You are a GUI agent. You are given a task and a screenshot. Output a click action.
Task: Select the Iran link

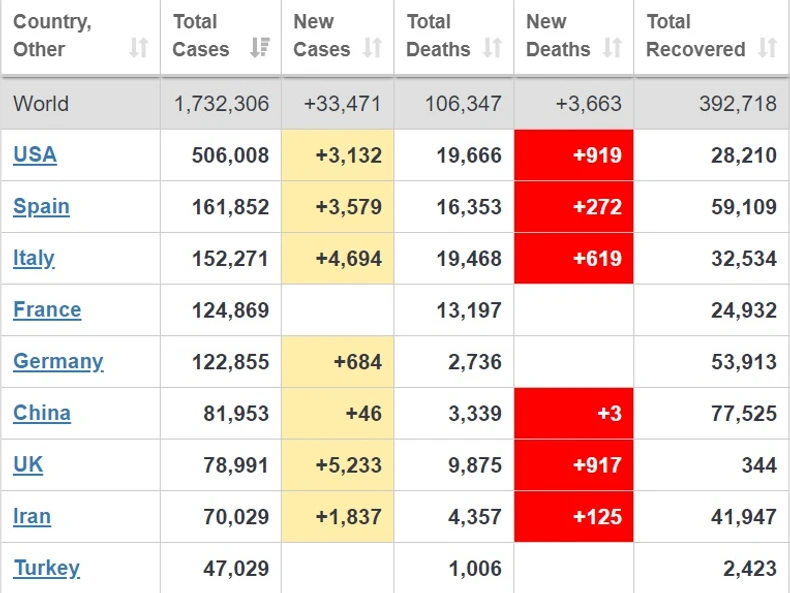tap(32, 517)
